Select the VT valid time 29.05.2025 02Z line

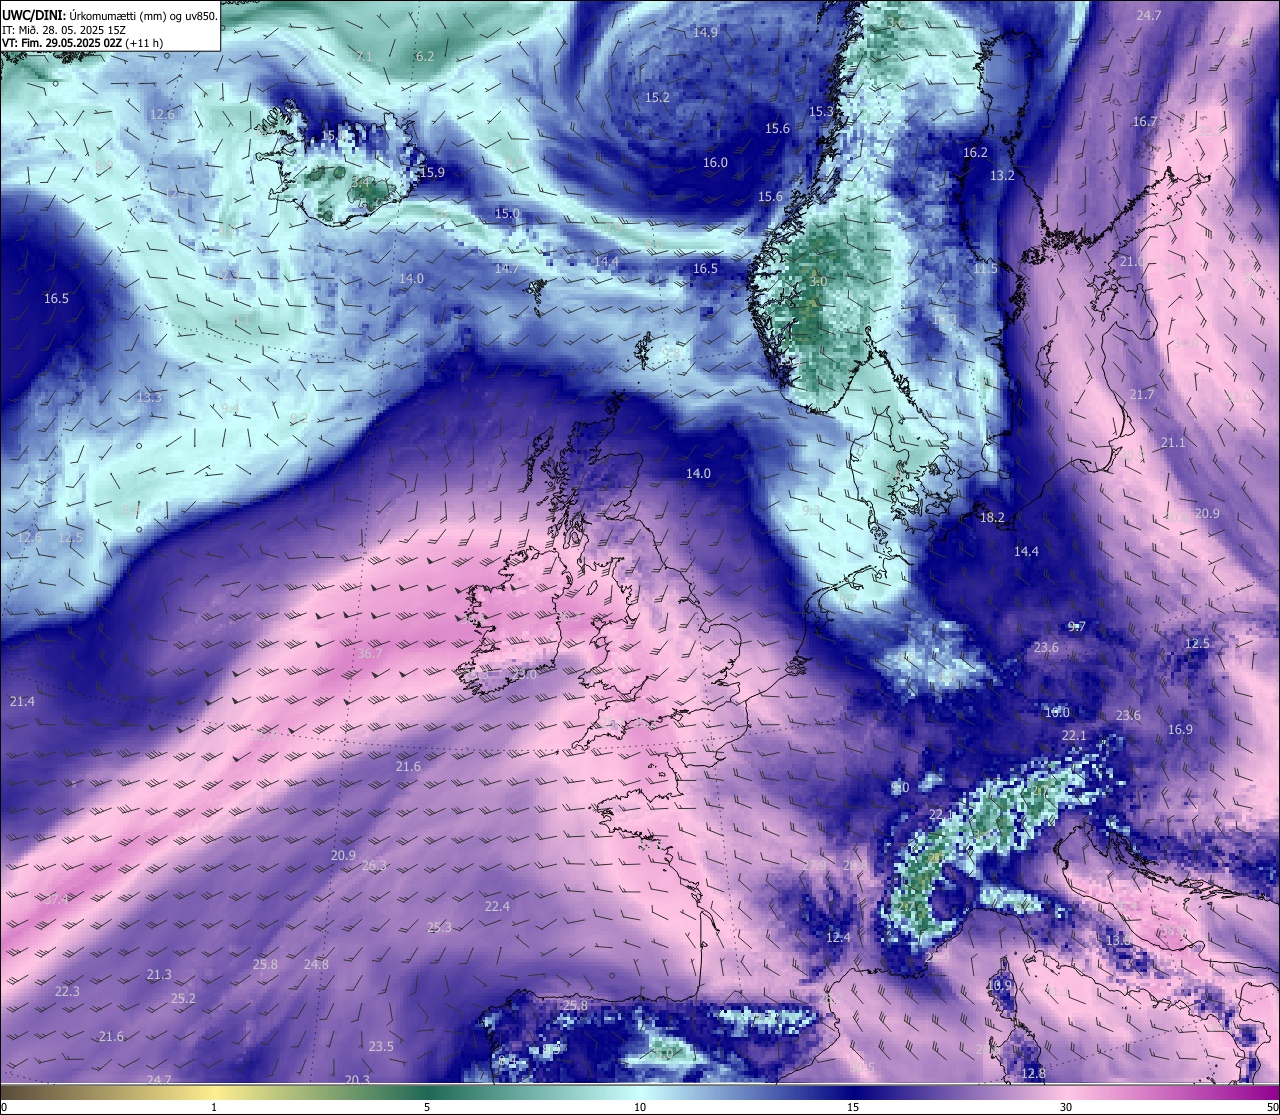pos(82,43)
